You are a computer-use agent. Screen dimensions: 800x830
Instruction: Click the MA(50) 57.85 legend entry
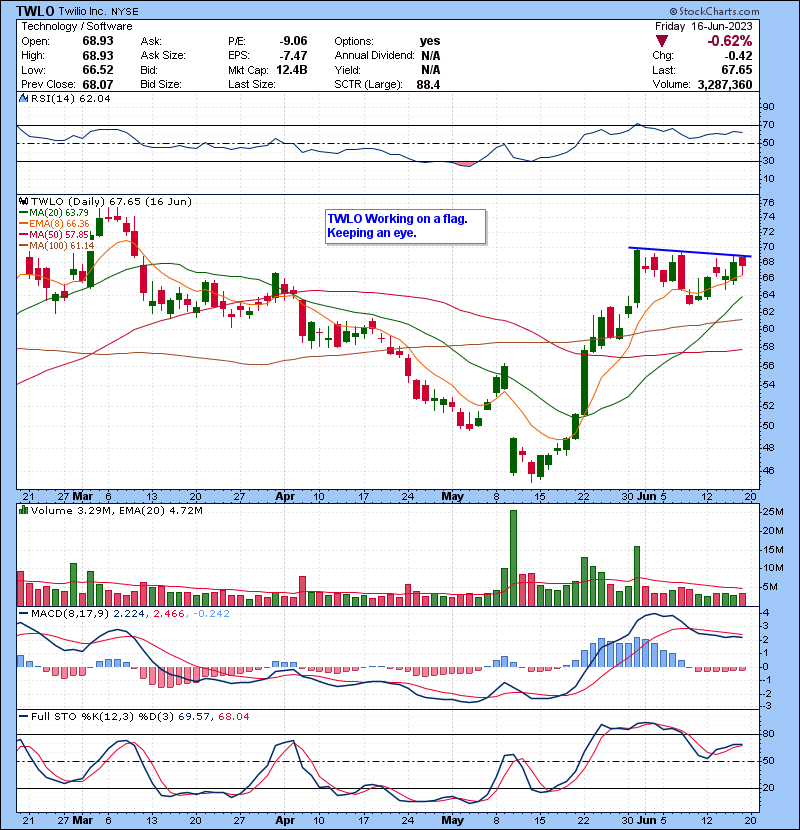[x=55, y=234]
